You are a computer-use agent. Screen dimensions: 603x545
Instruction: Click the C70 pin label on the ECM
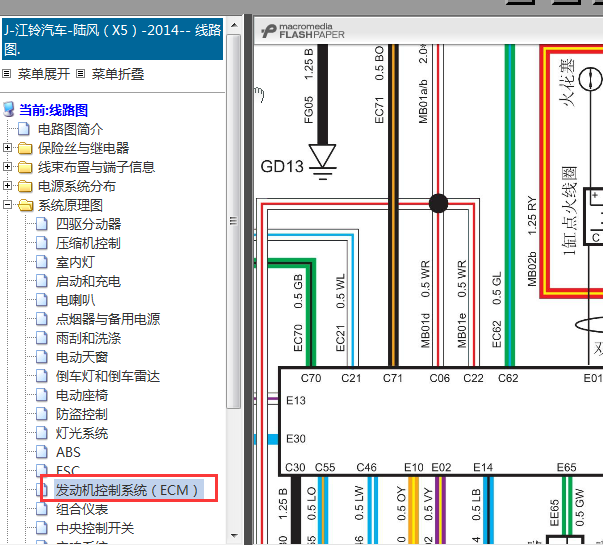[x=311, y=378]
